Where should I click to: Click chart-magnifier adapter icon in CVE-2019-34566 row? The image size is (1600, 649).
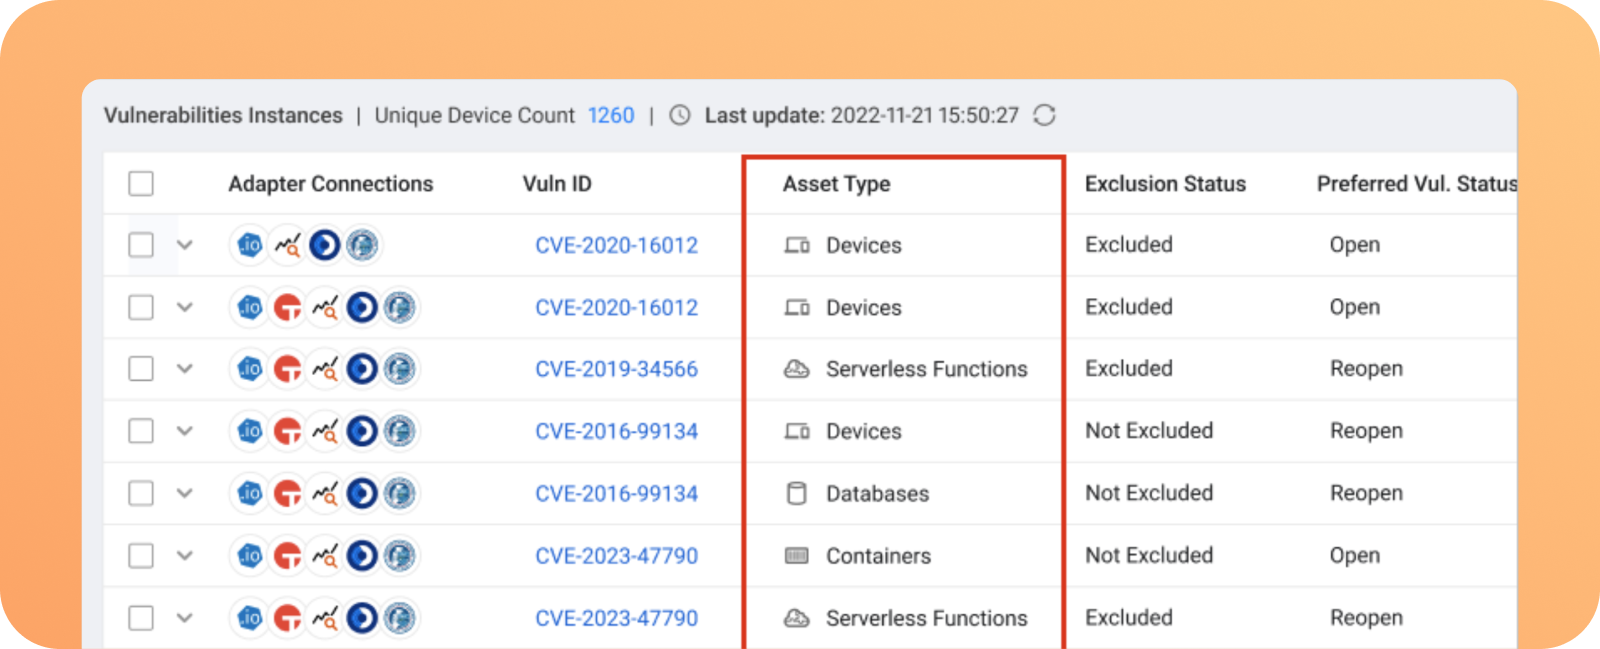point(325,369)
